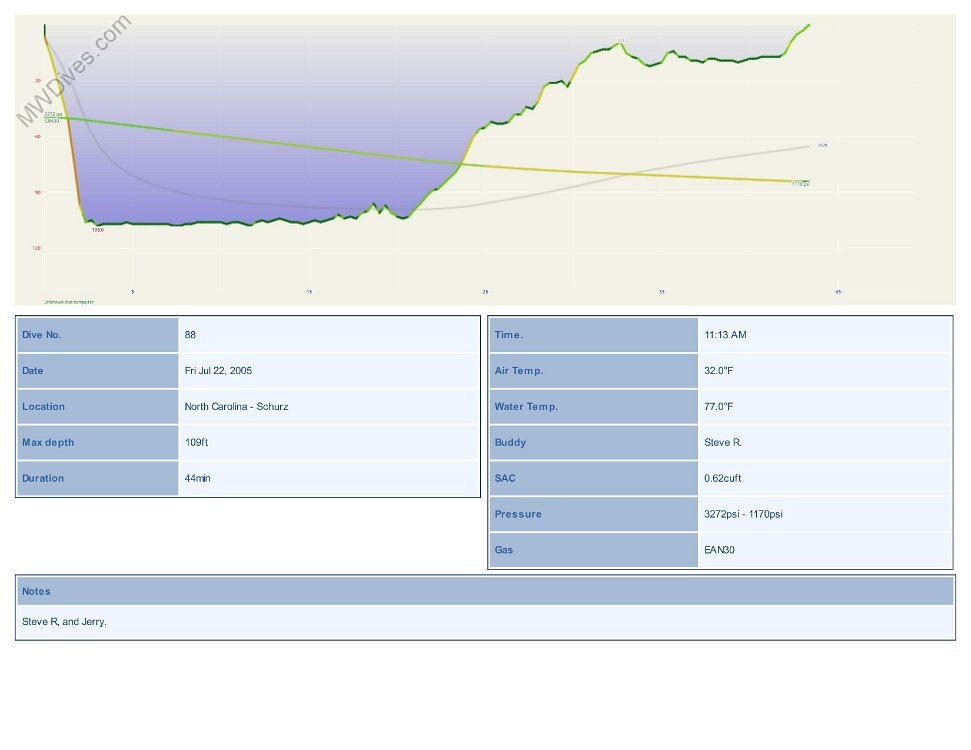Click the 'Air Temp.' label cell
This screenshot has width=971, height=750.
(594, 371)
